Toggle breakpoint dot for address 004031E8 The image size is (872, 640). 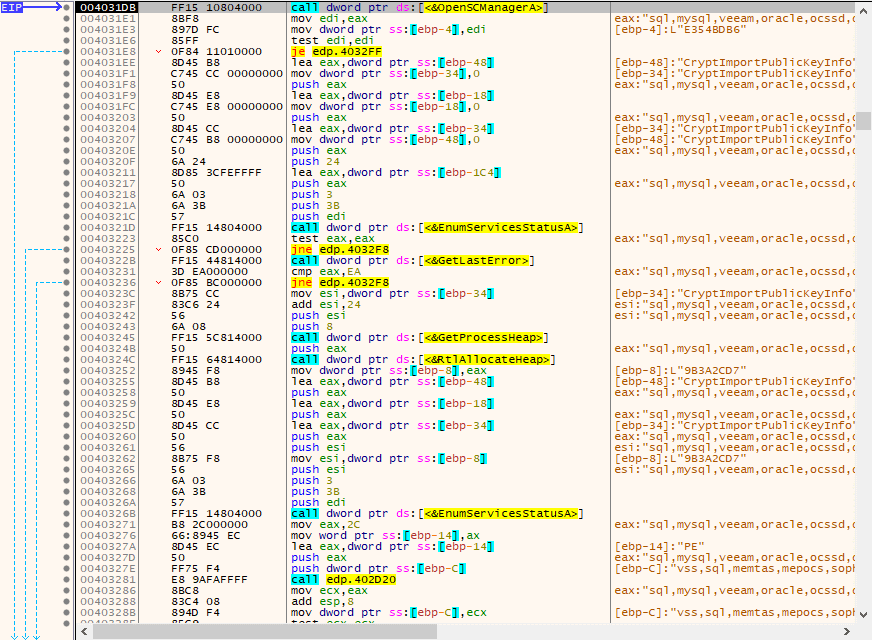(x=67, y=51)
